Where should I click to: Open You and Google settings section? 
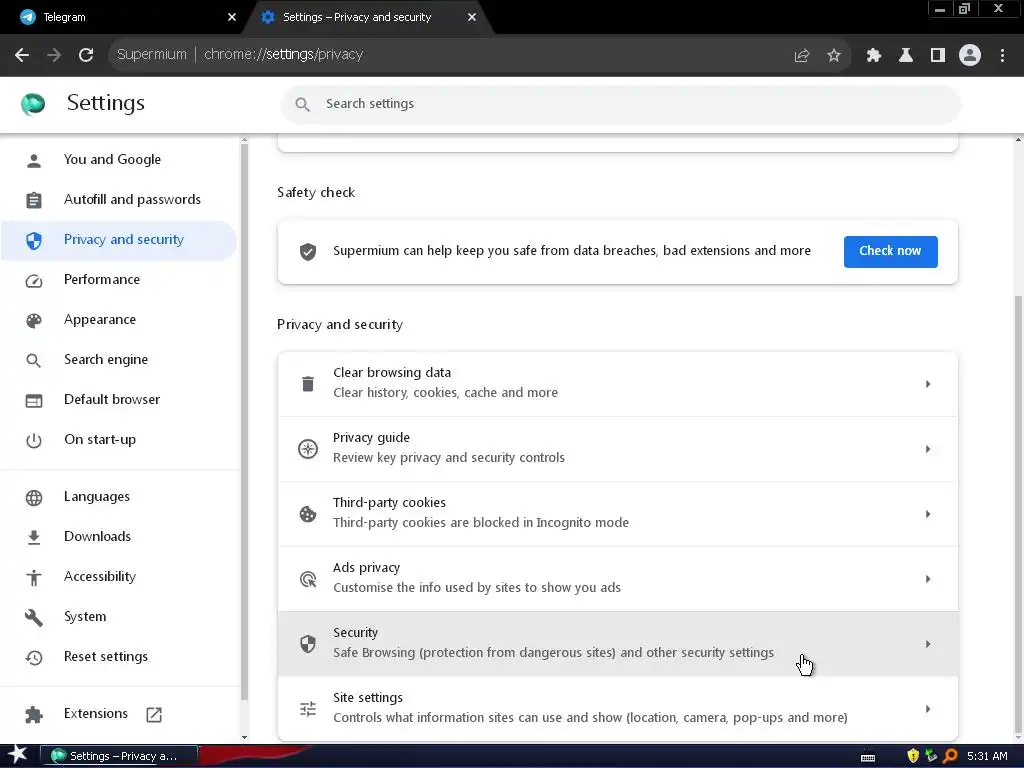119,160
